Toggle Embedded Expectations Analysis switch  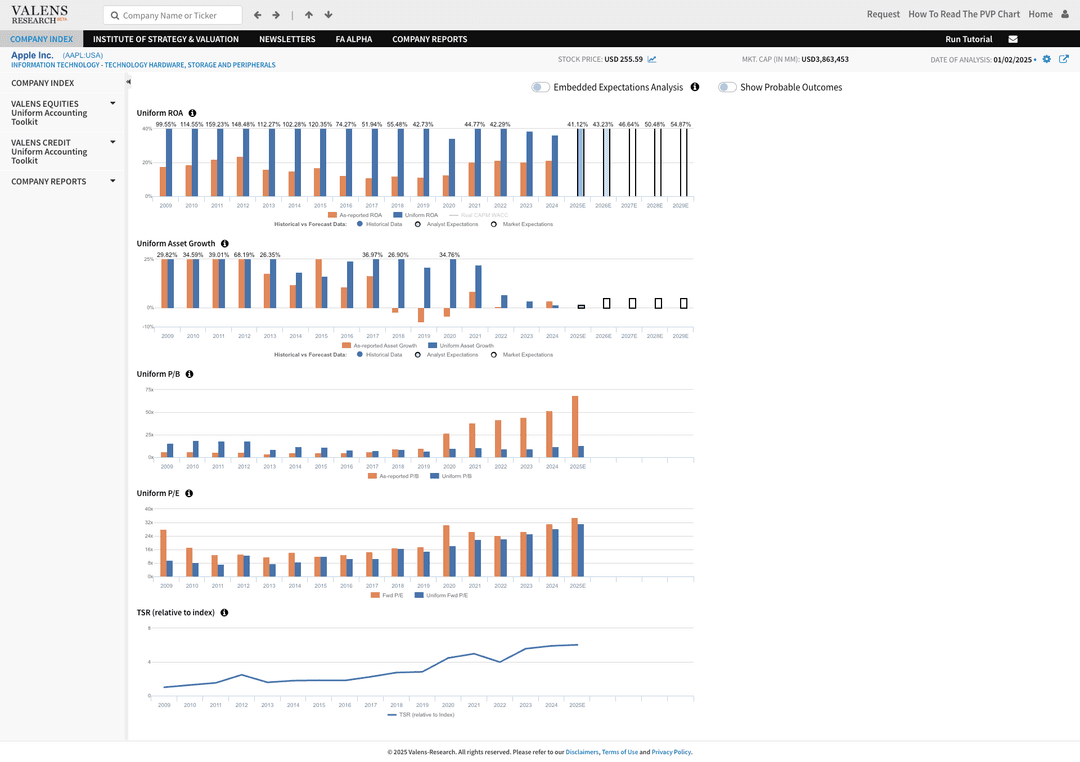[x=540, y=87]
